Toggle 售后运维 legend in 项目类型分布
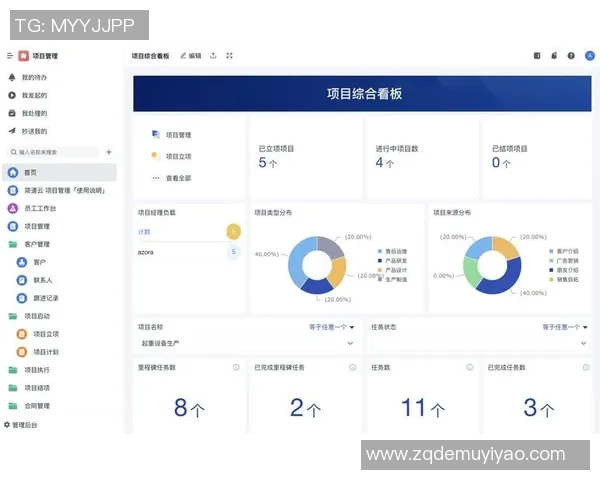 click(392, 251)
